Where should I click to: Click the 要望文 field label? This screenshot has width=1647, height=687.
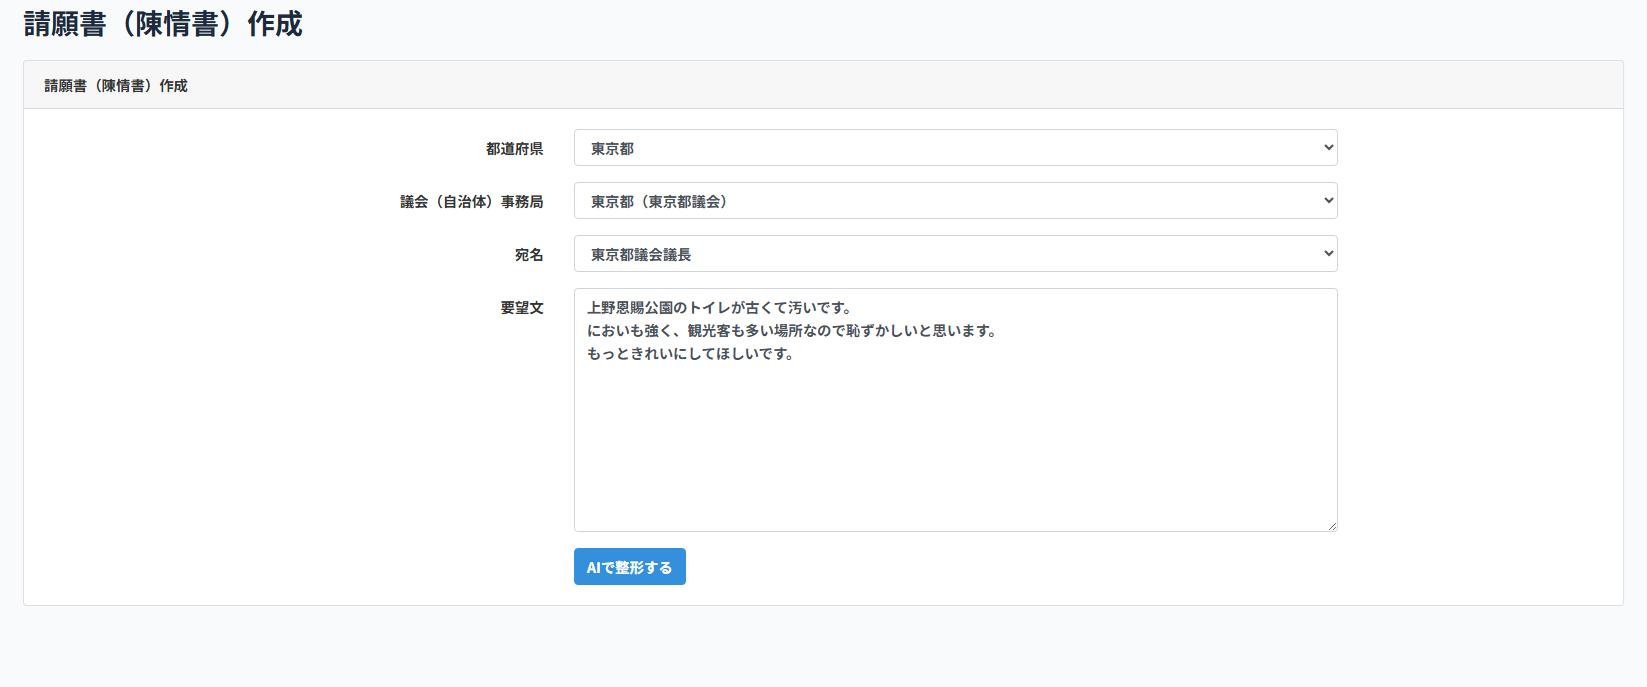click(x=521, y=308)
